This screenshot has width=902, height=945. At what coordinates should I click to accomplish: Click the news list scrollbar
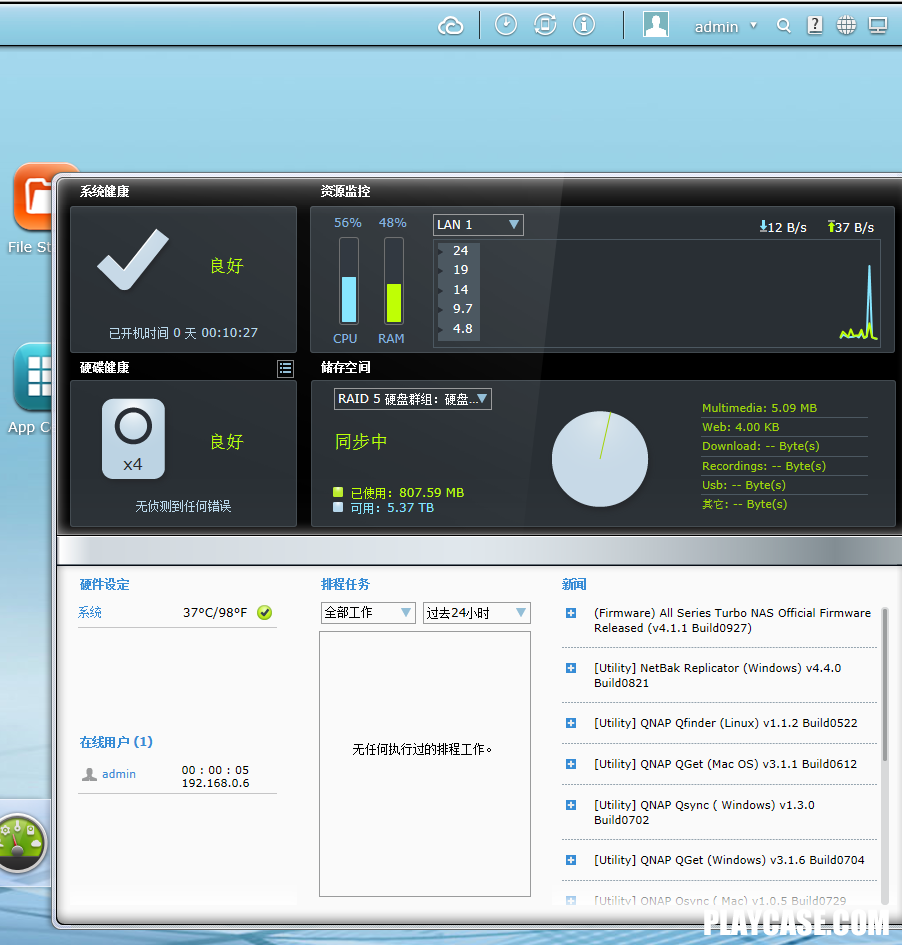coord(885,685)
